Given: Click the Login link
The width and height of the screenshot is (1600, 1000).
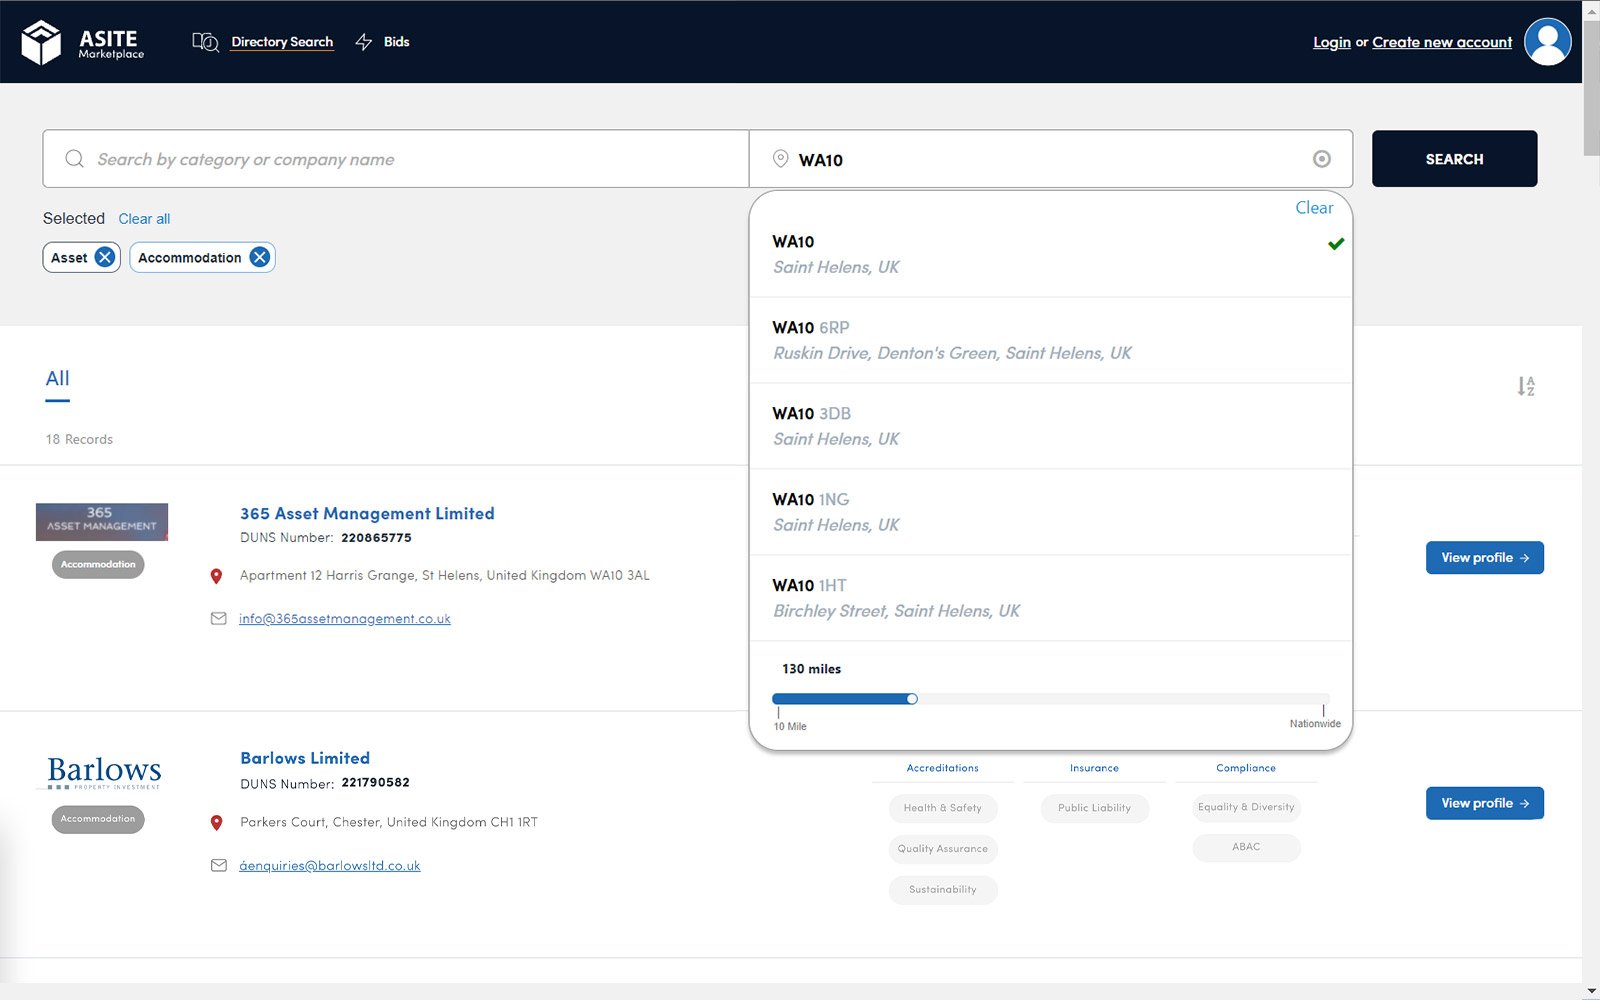Looking at the screenshot, I should [x=1331, y=42].
